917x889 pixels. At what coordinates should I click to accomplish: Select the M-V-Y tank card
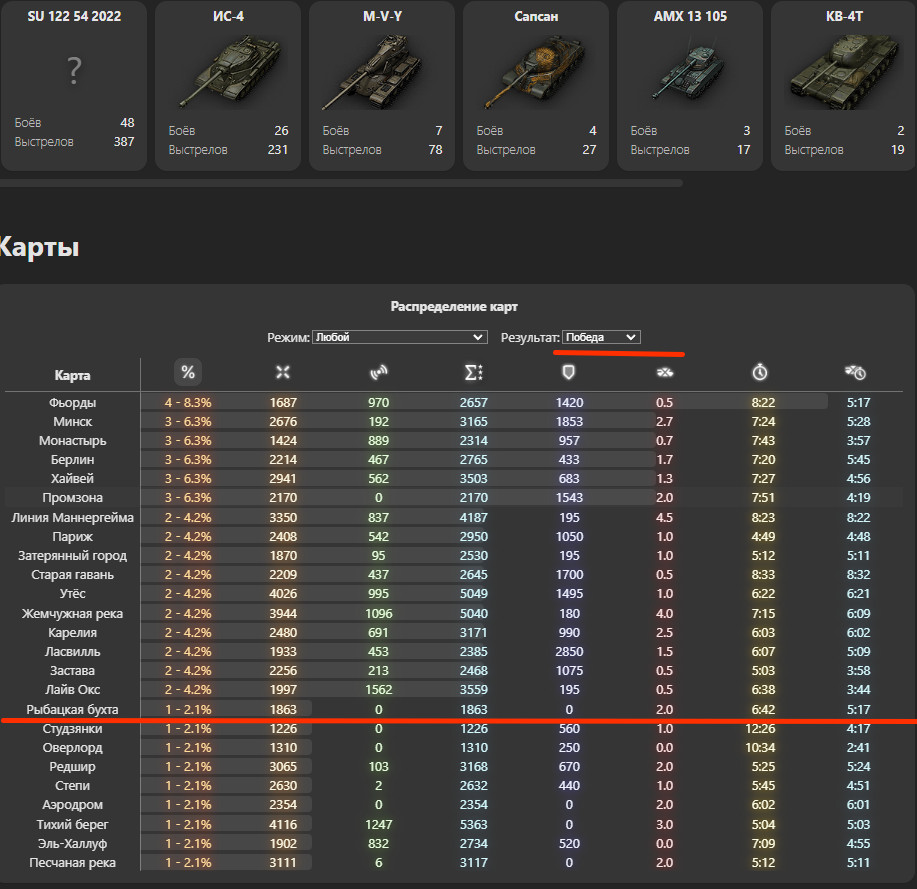(382, 85)
